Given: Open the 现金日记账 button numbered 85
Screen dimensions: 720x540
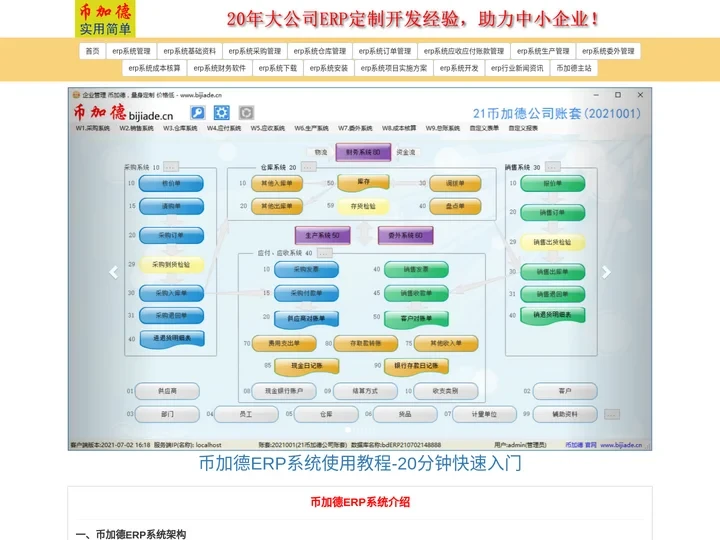Looking at the screenshot, I should (x=307, y=366).
